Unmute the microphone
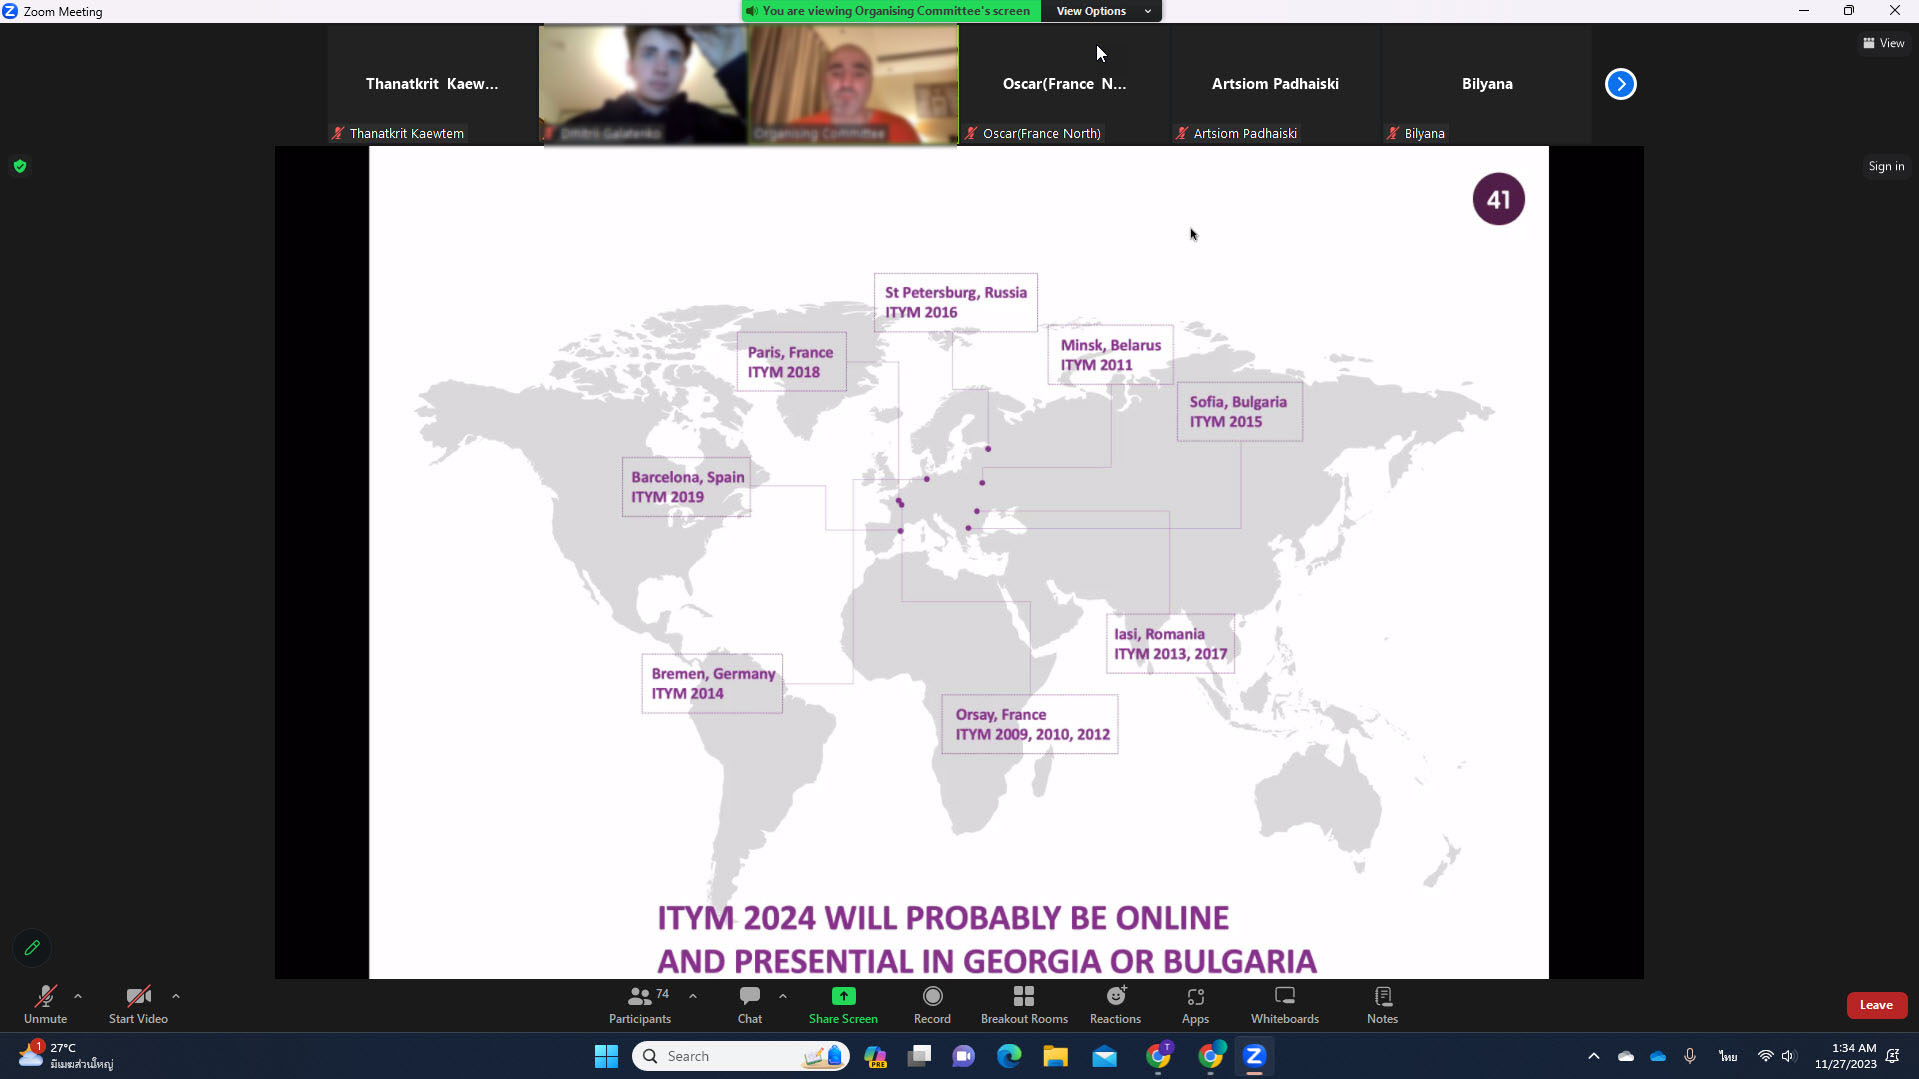 coord(45,1004)
